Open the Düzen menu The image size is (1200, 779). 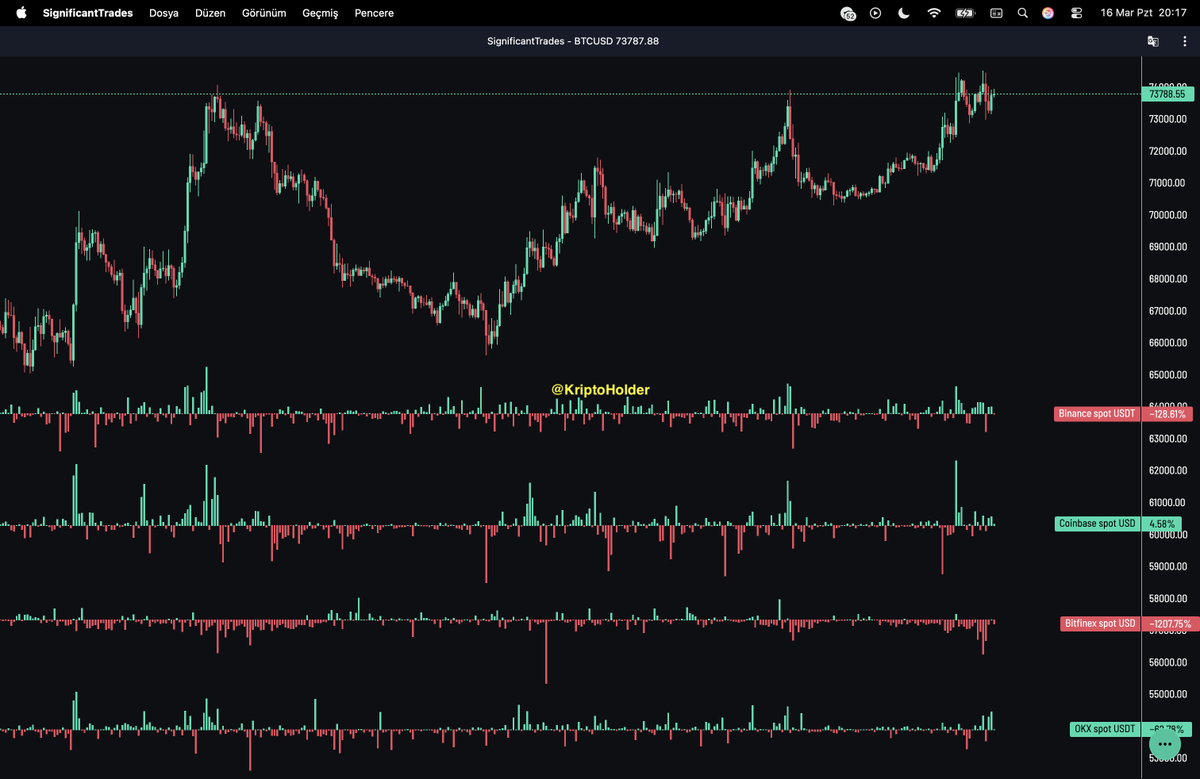click(210, 13)
